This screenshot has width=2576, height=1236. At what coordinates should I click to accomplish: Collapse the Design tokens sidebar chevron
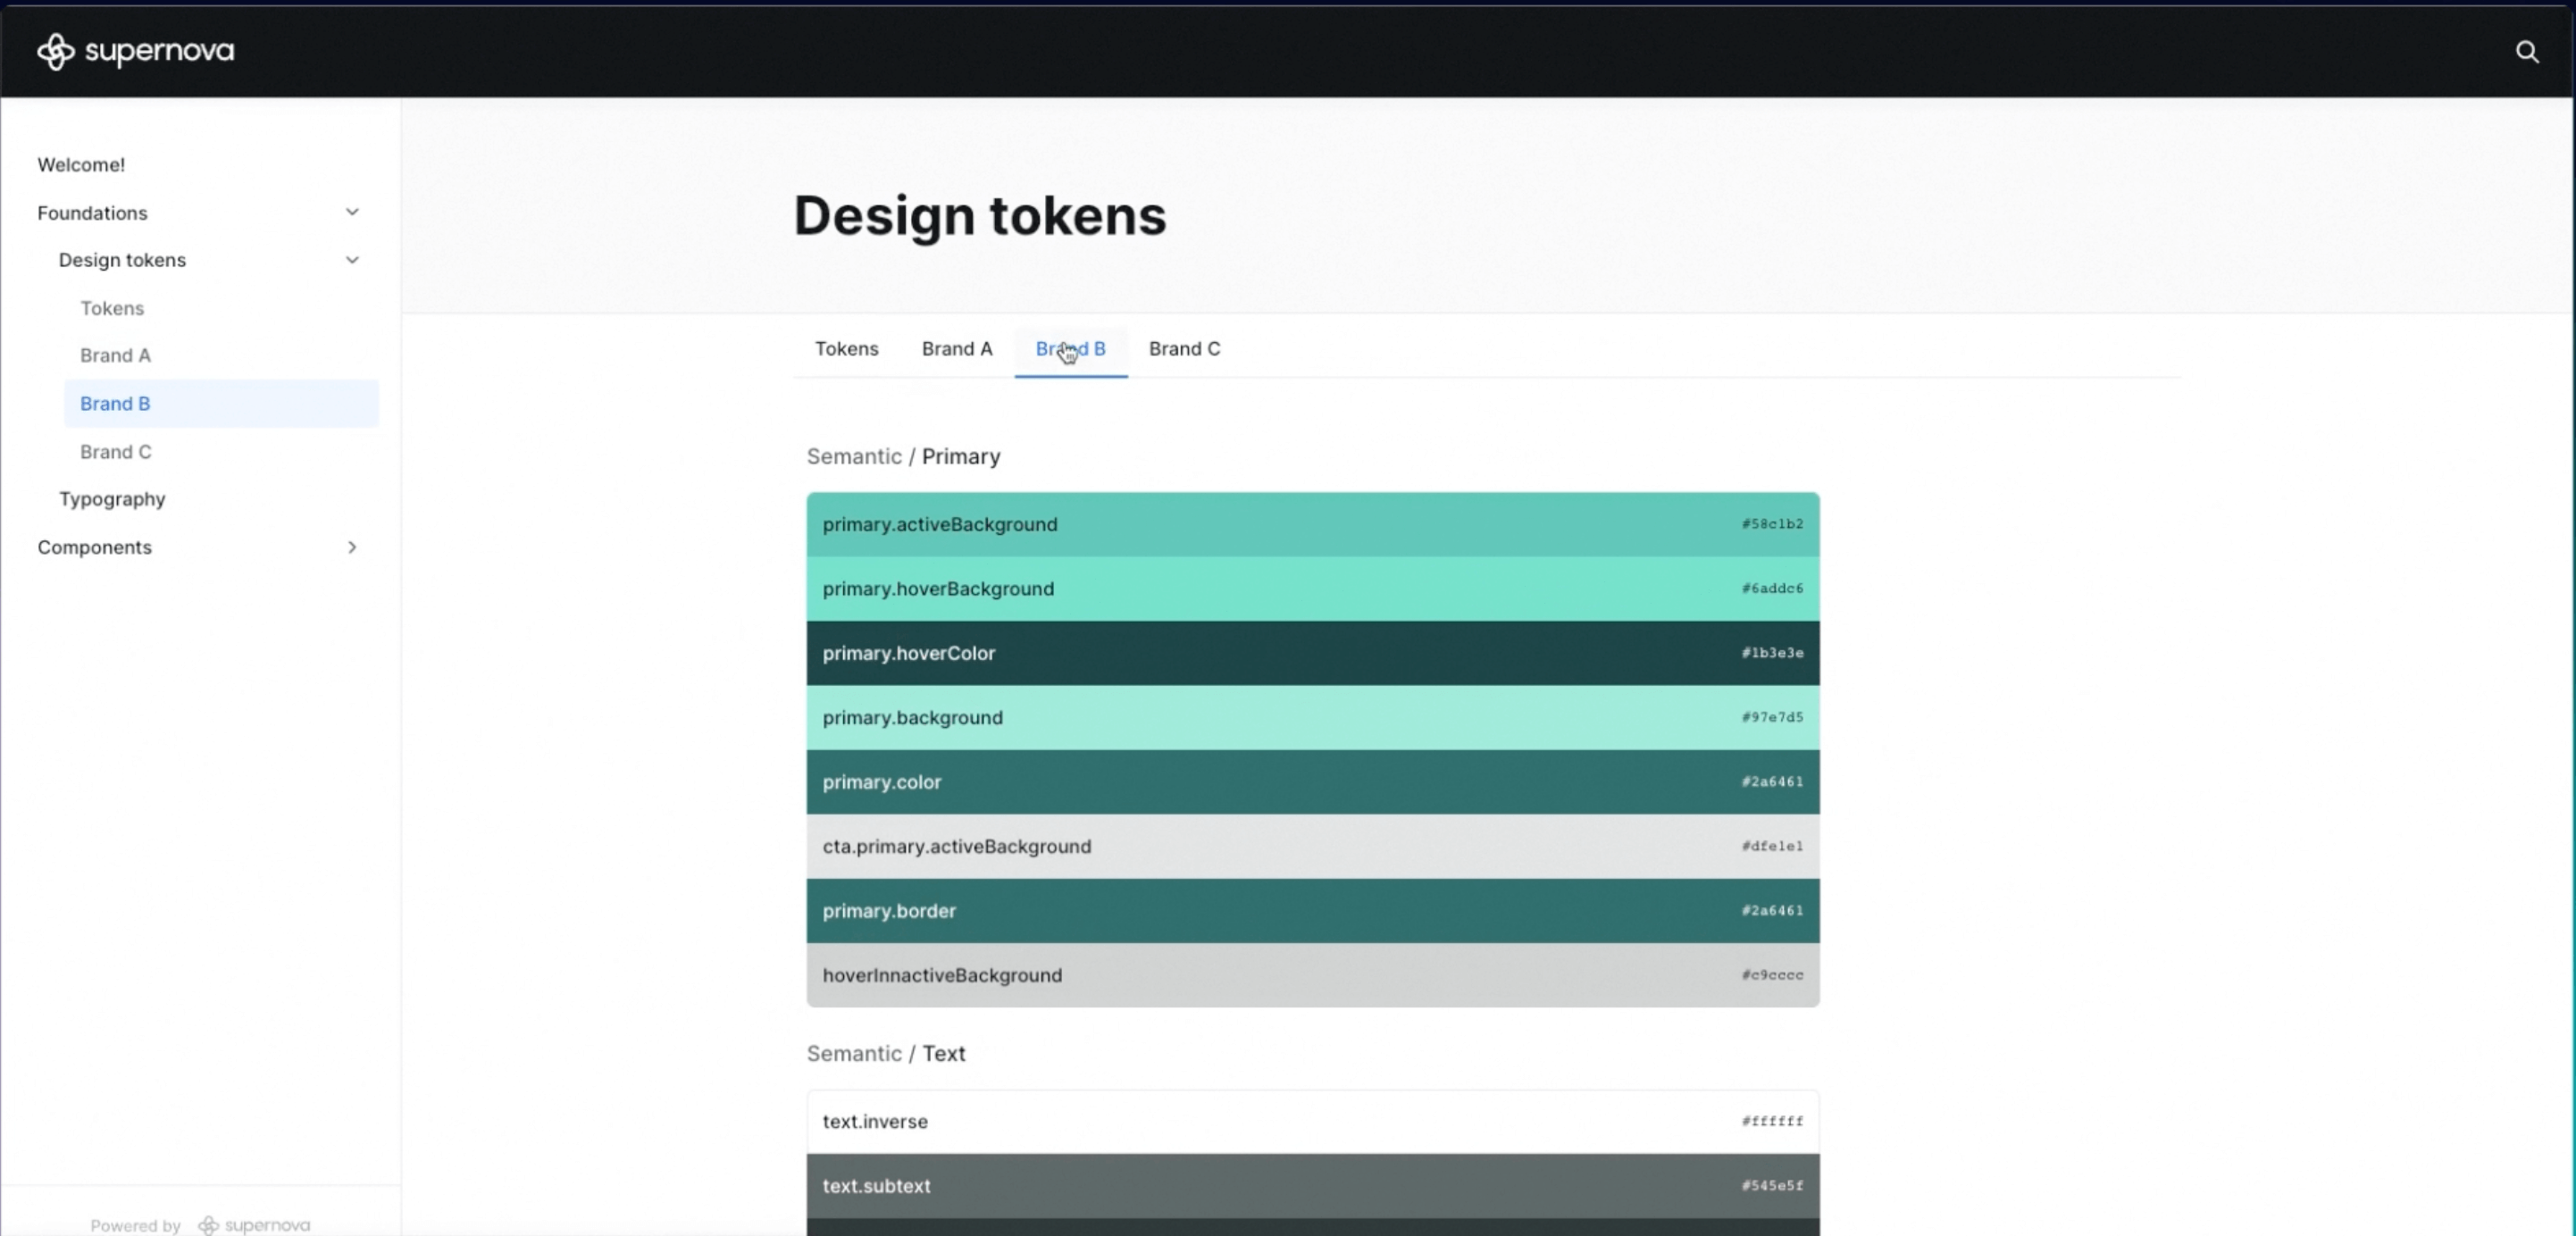(352, 260)
